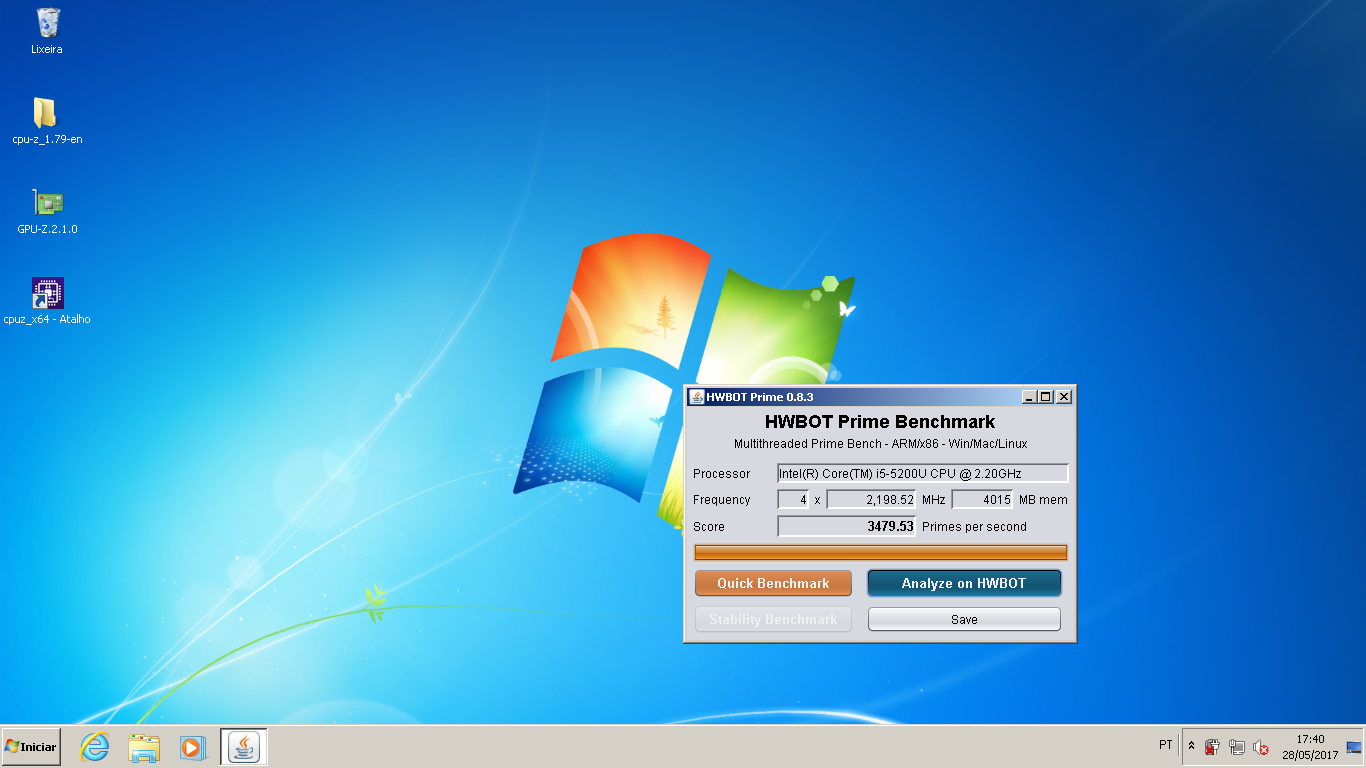Click the memory field showing 4015
Image resolution: width=1366 pixels, height=768 pixels.
(x=983, y=499)
